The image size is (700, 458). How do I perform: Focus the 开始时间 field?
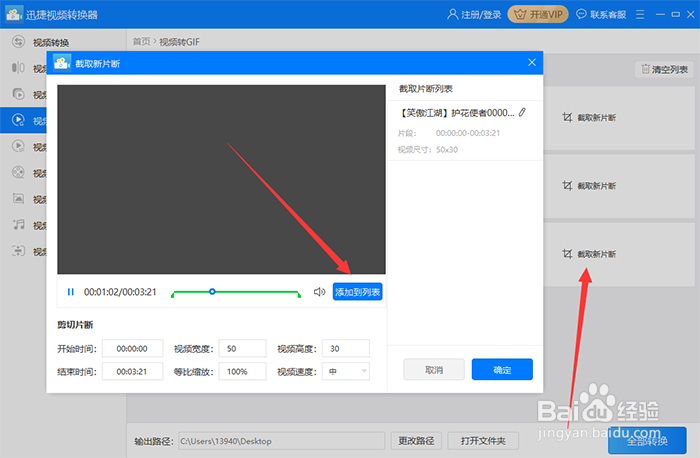pos(133,349)
